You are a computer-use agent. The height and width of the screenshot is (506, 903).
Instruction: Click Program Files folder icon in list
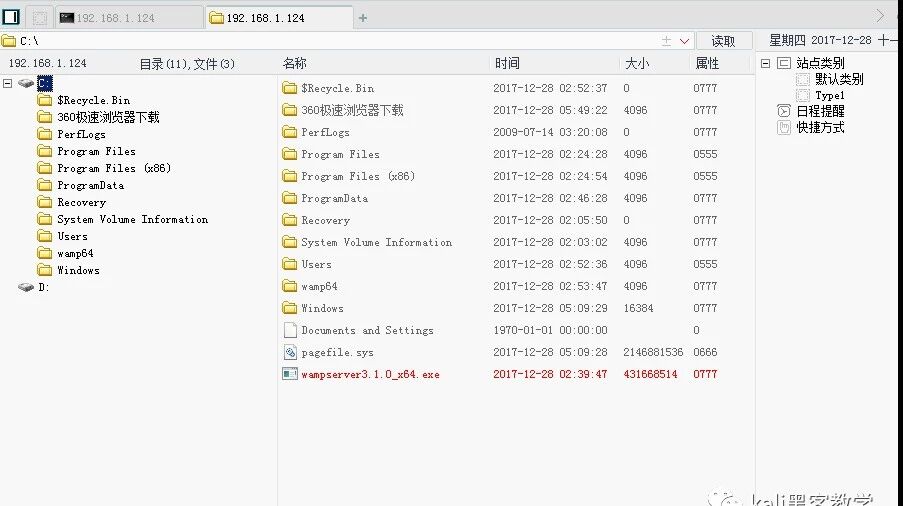click(290, 154)
